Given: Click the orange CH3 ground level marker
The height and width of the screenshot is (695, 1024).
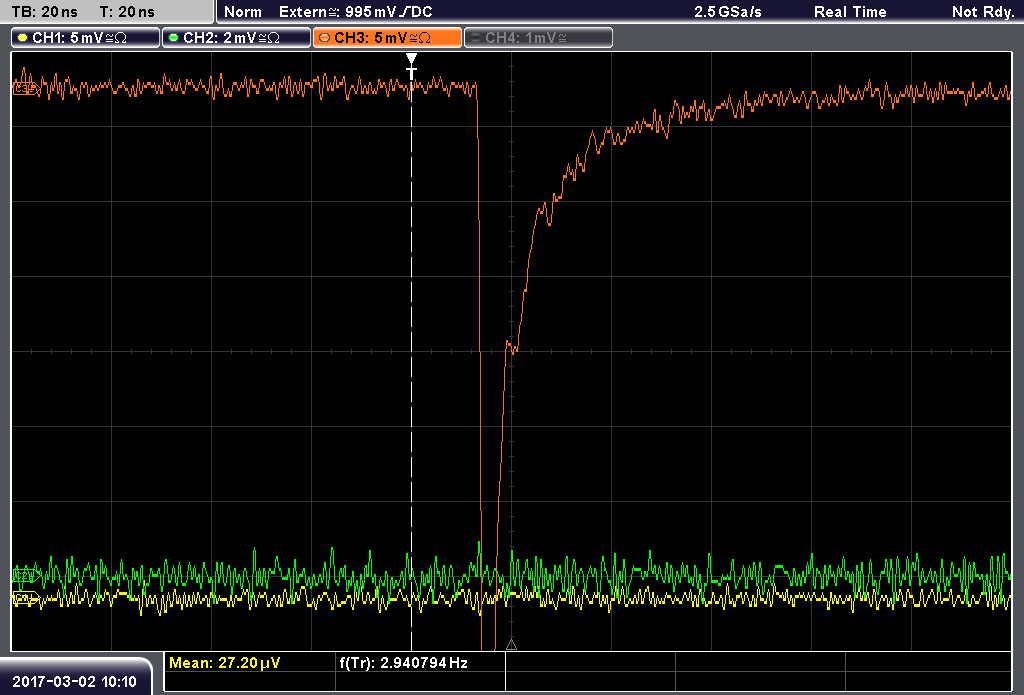Looking at the screenshot, I should (x=26, y=88).
